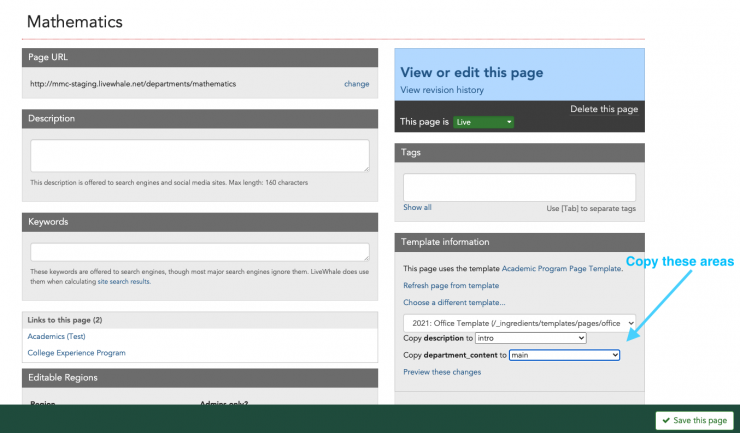Viewport: 740px width, 433px height.
Task: Click Show all tags link
Action: 417,208
